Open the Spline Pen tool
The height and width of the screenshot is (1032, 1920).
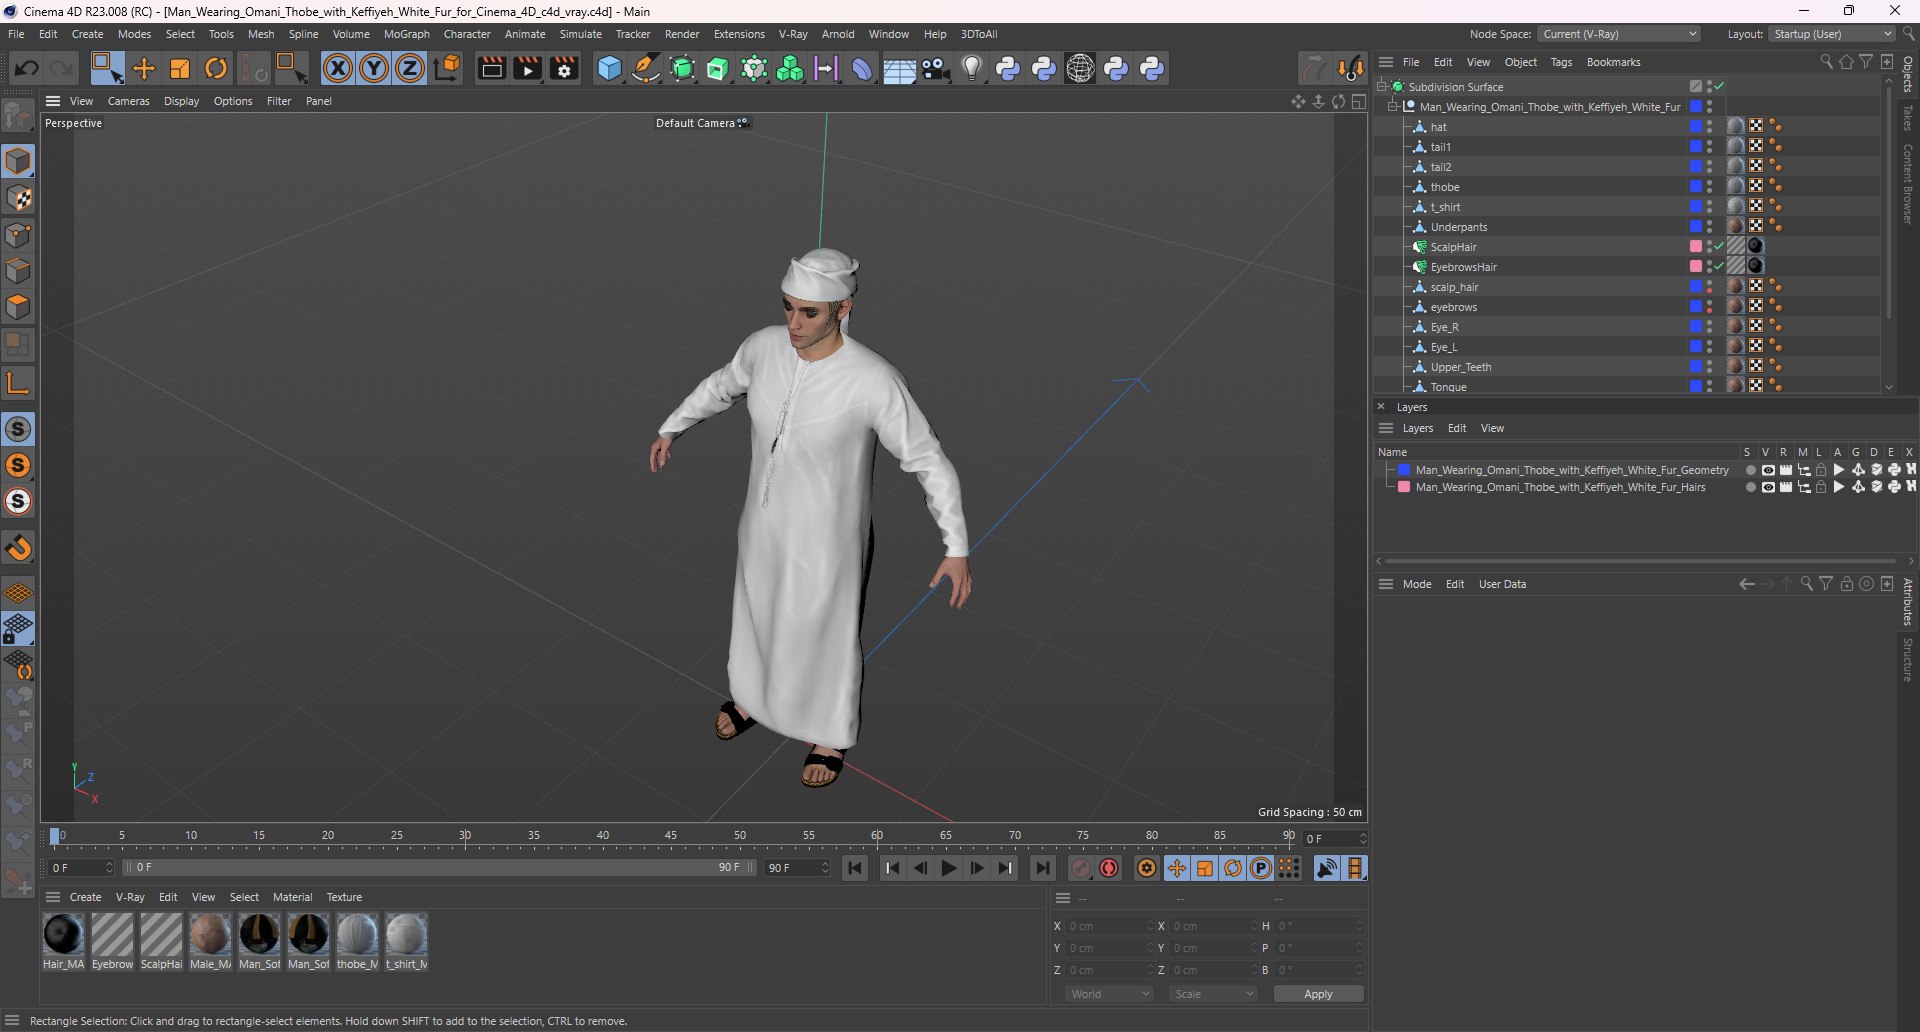point(646,68)
